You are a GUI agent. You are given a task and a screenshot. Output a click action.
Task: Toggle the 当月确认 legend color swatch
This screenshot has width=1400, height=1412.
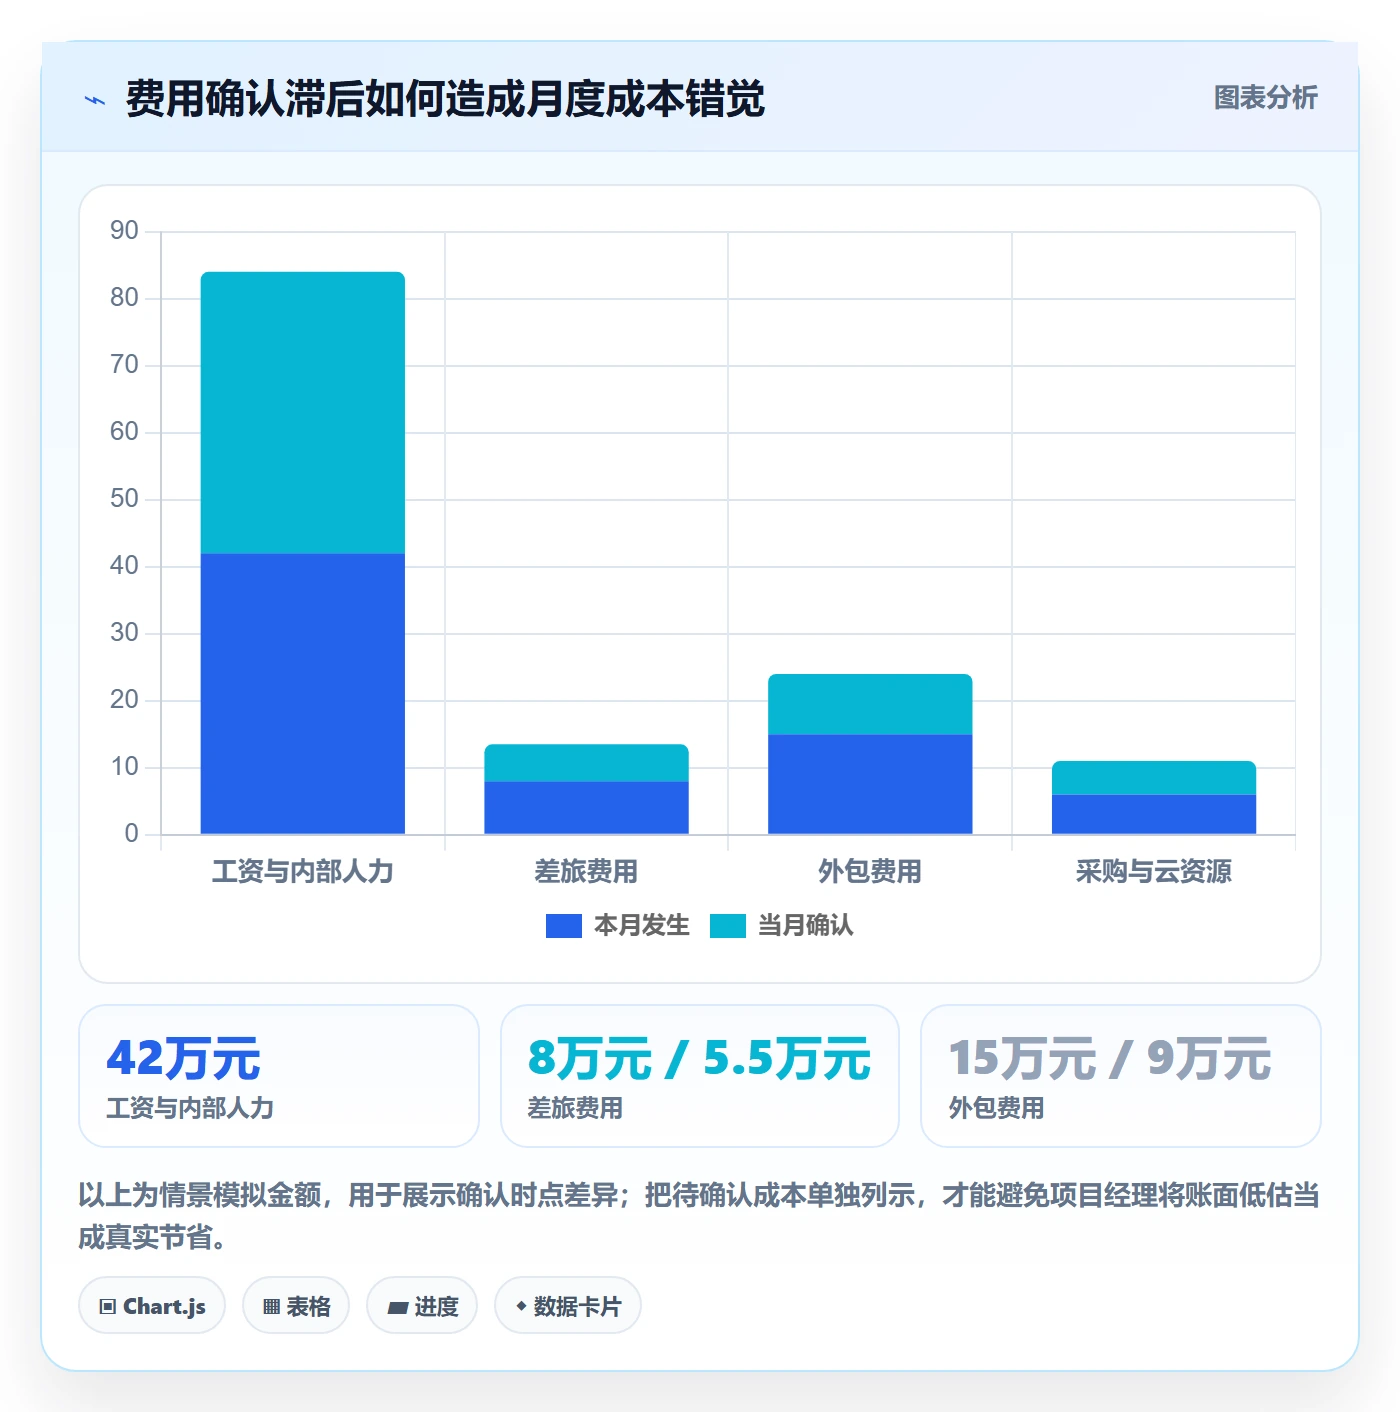[x=728, y=926]
